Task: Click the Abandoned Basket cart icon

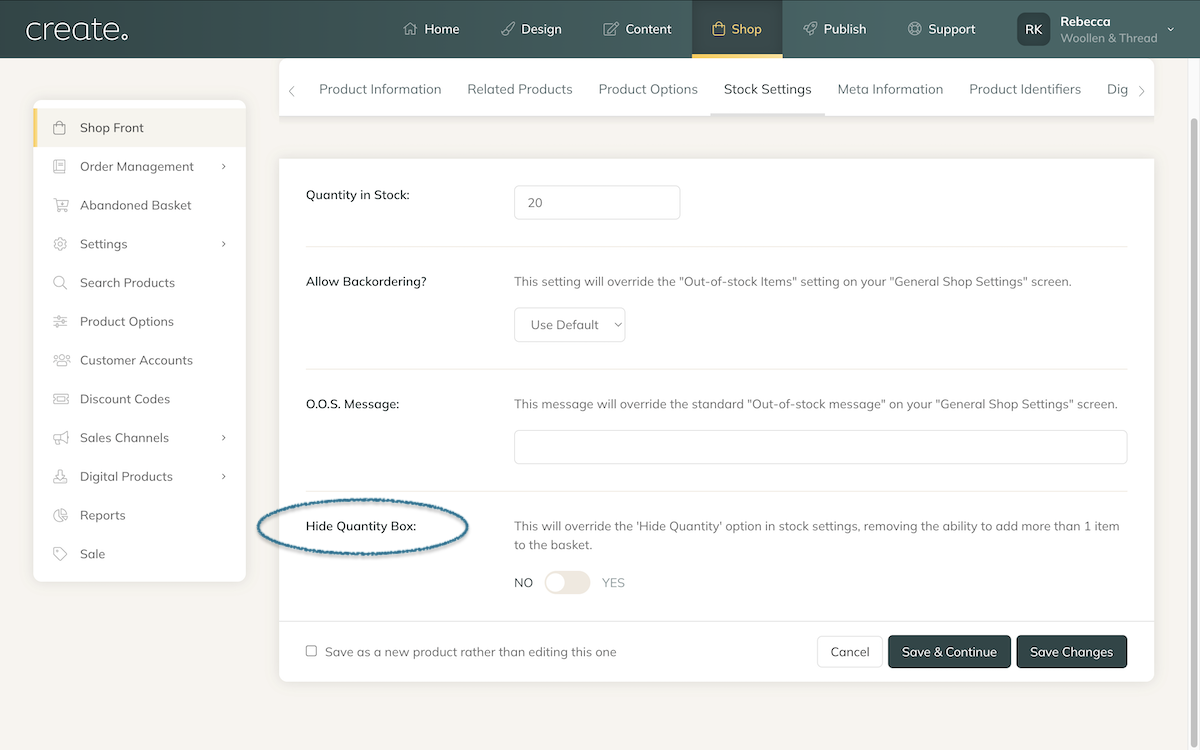Action: (x=60, y=205)
